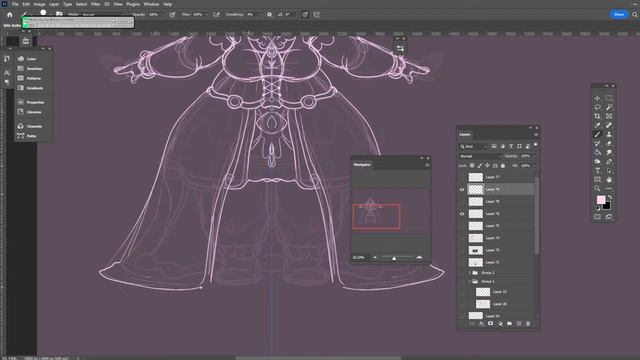Toggle lock position in Layers
Screen dimensions: 640x360
[x=487, y=166]
